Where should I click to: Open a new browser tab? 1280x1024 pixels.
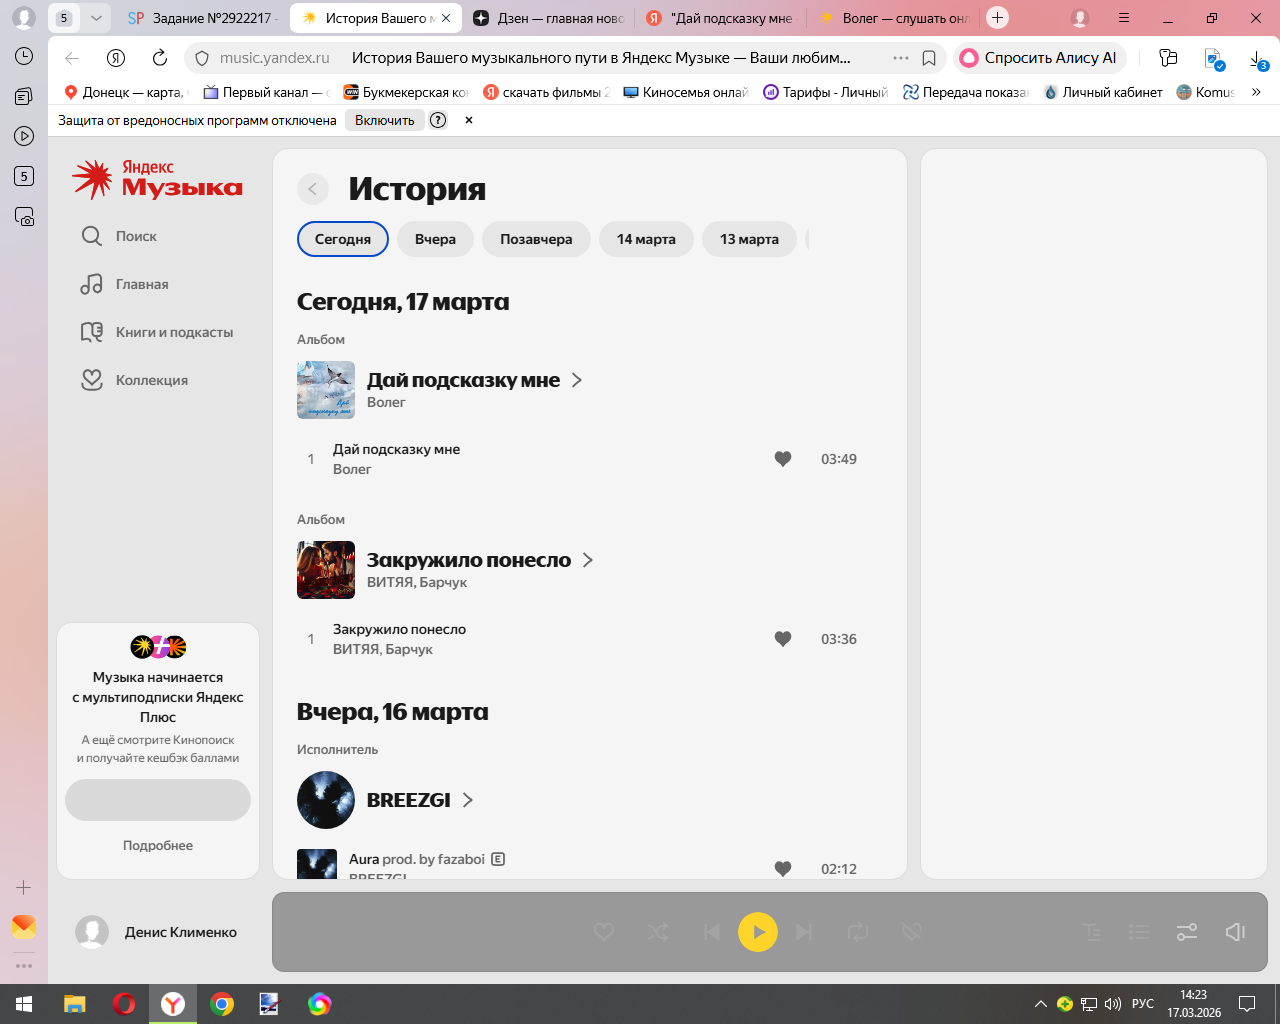[x=997, y=18]
